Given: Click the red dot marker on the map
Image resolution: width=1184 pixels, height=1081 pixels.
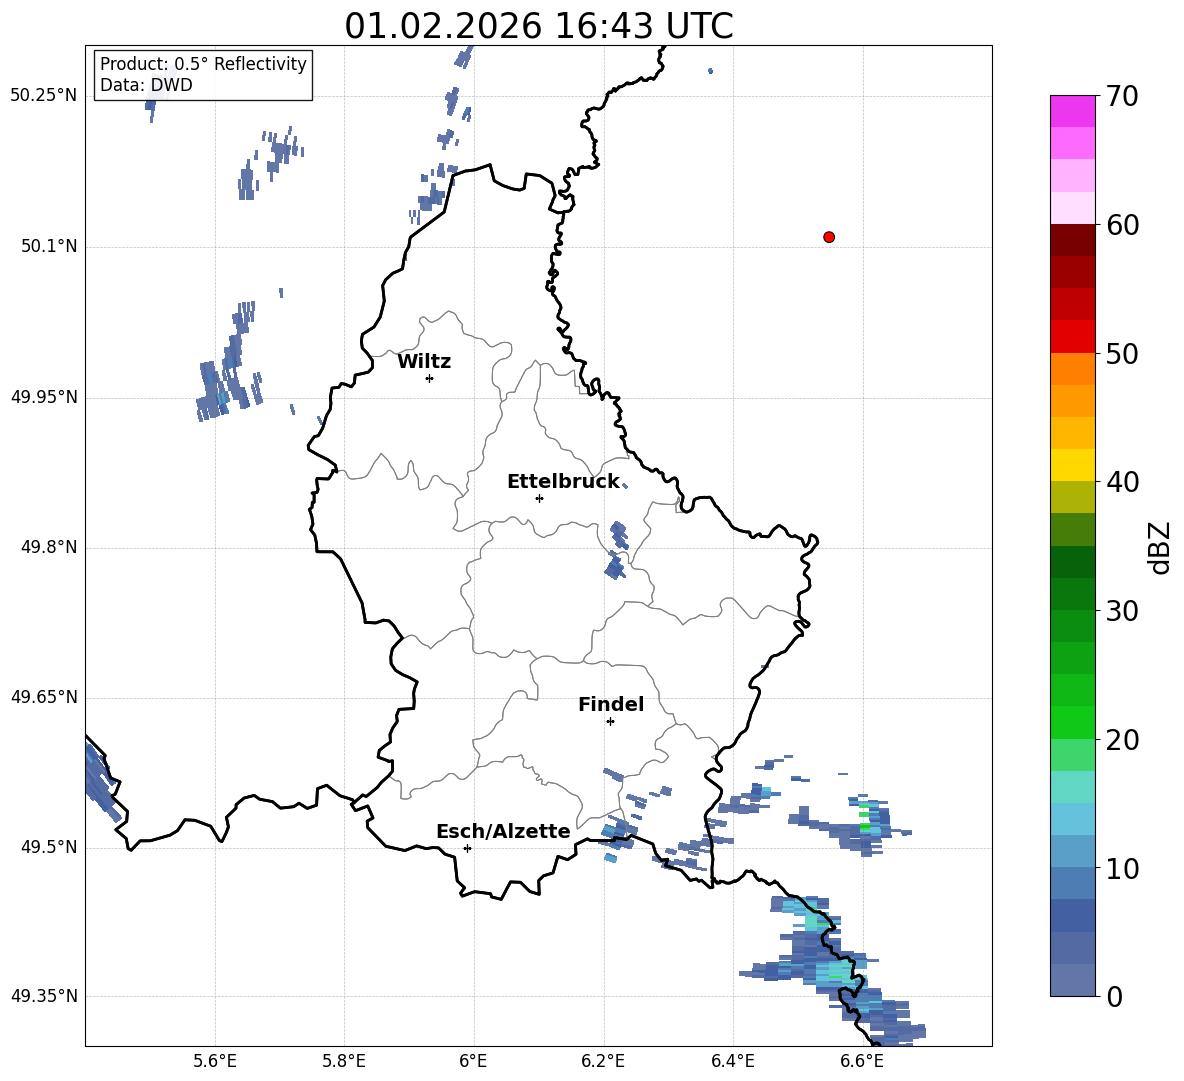Looking at the screenshot, I should 828,237.
